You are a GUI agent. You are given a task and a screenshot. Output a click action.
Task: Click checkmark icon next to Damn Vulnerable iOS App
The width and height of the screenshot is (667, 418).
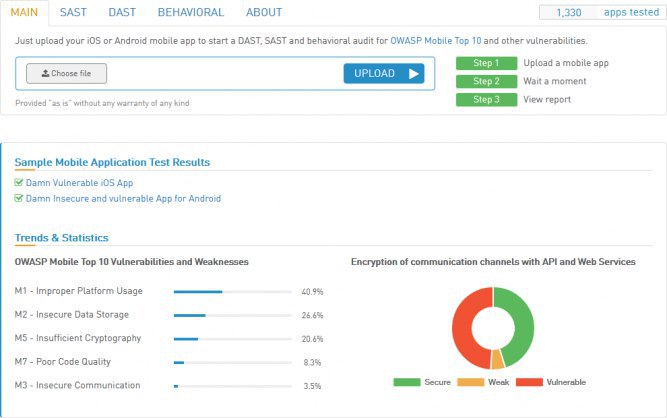coord(18,182)
